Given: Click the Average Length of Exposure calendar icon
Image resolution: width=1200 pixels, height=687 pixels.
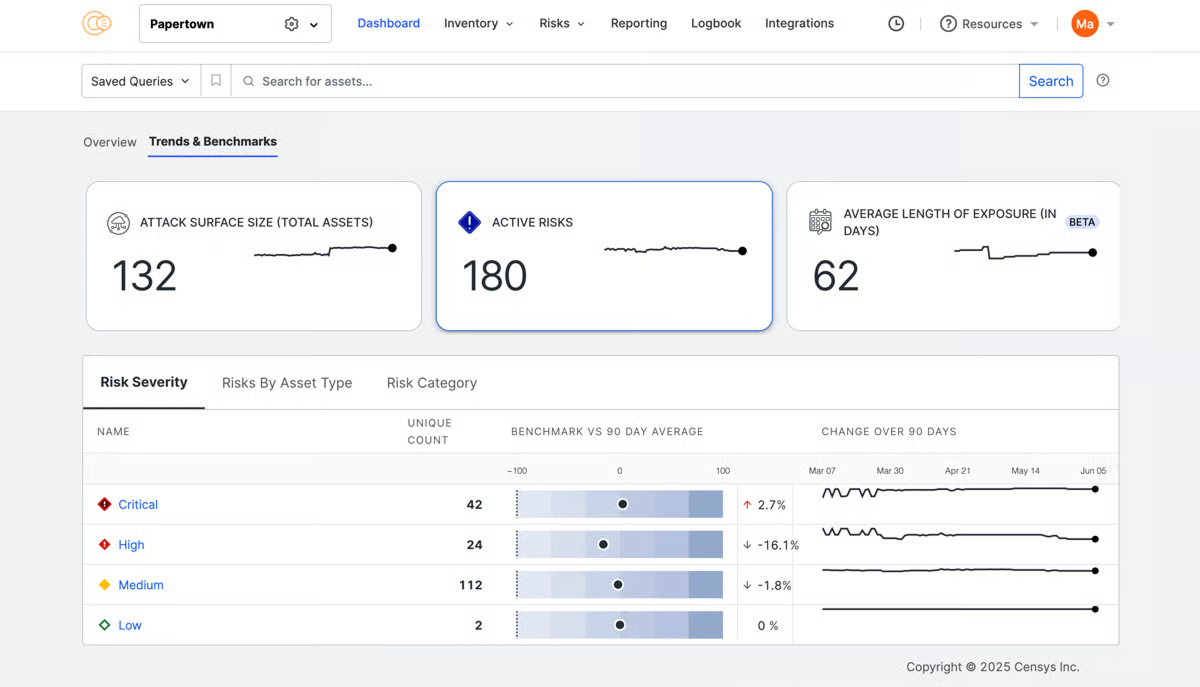Looking at the screenshot, I should 820,222.
